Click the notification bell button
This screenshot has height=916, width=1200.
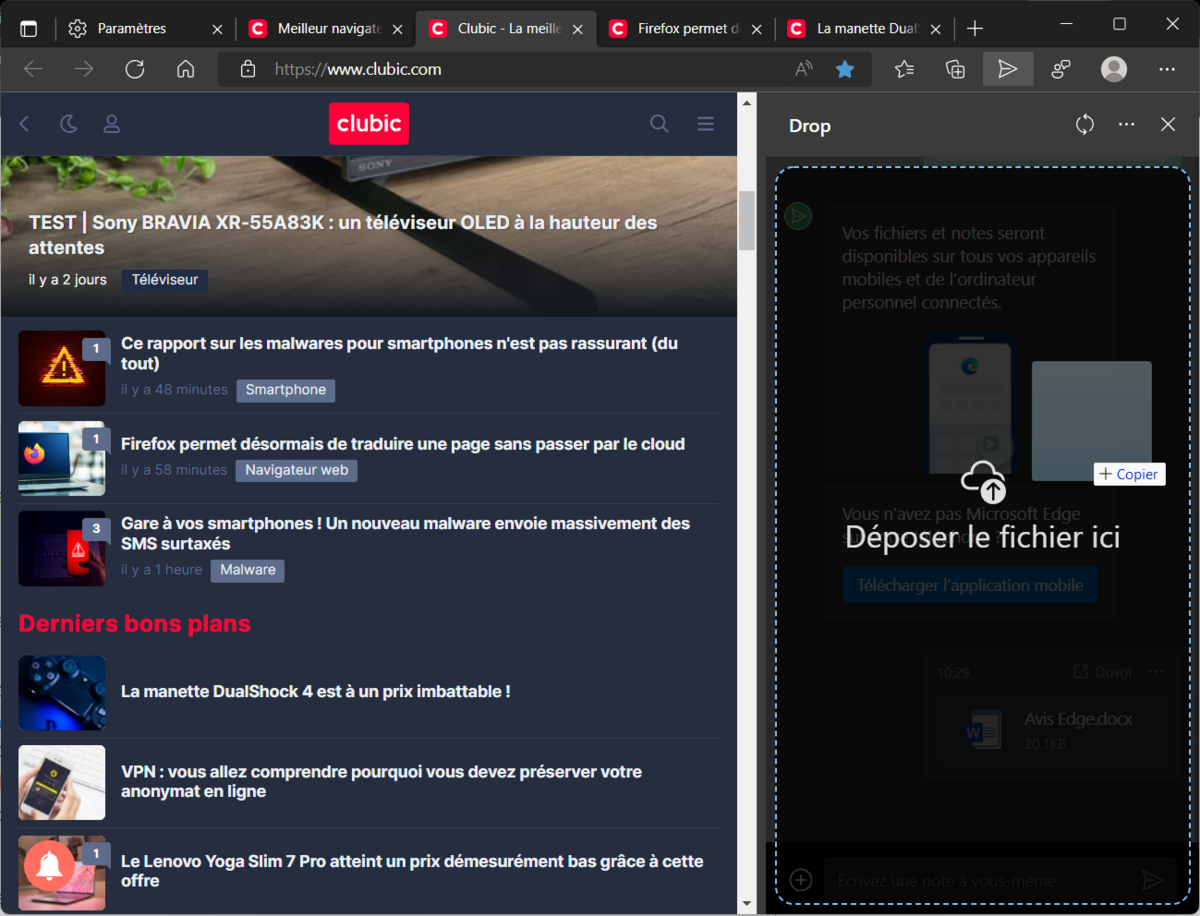[x=50, y=866]
